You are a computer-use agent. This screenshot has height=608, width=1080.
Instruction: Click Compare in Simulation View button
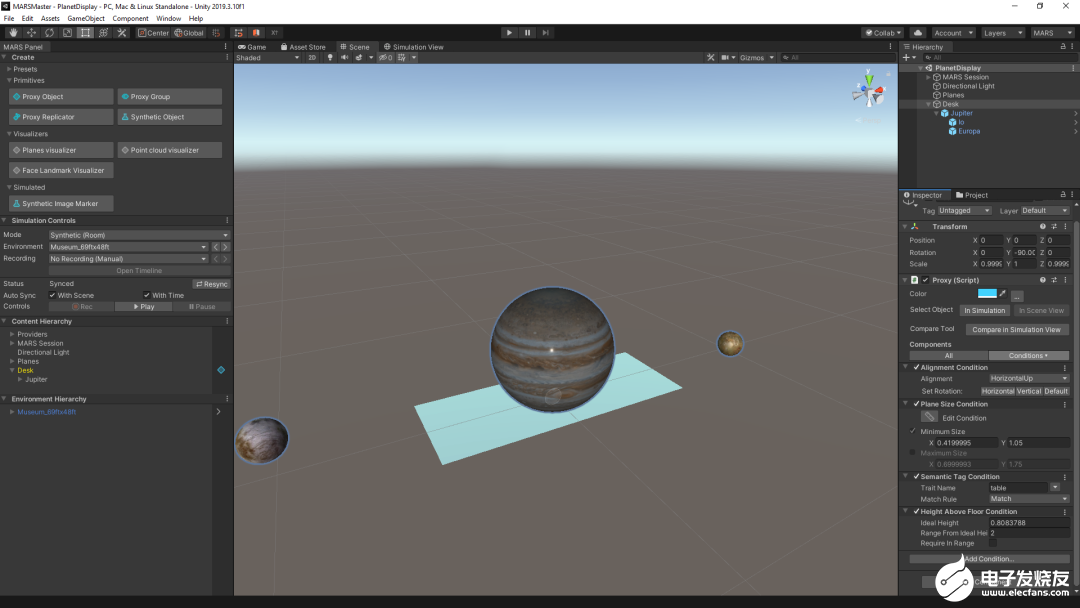click(x=1016, y=329)
